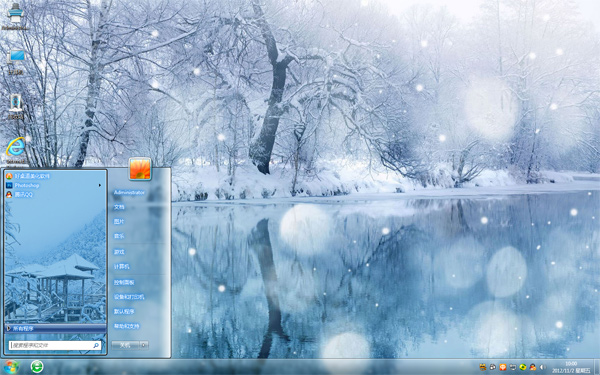Click the Windows Start orb
The width and height of the screenshot is (600, 375).
(x=11, y=367)
